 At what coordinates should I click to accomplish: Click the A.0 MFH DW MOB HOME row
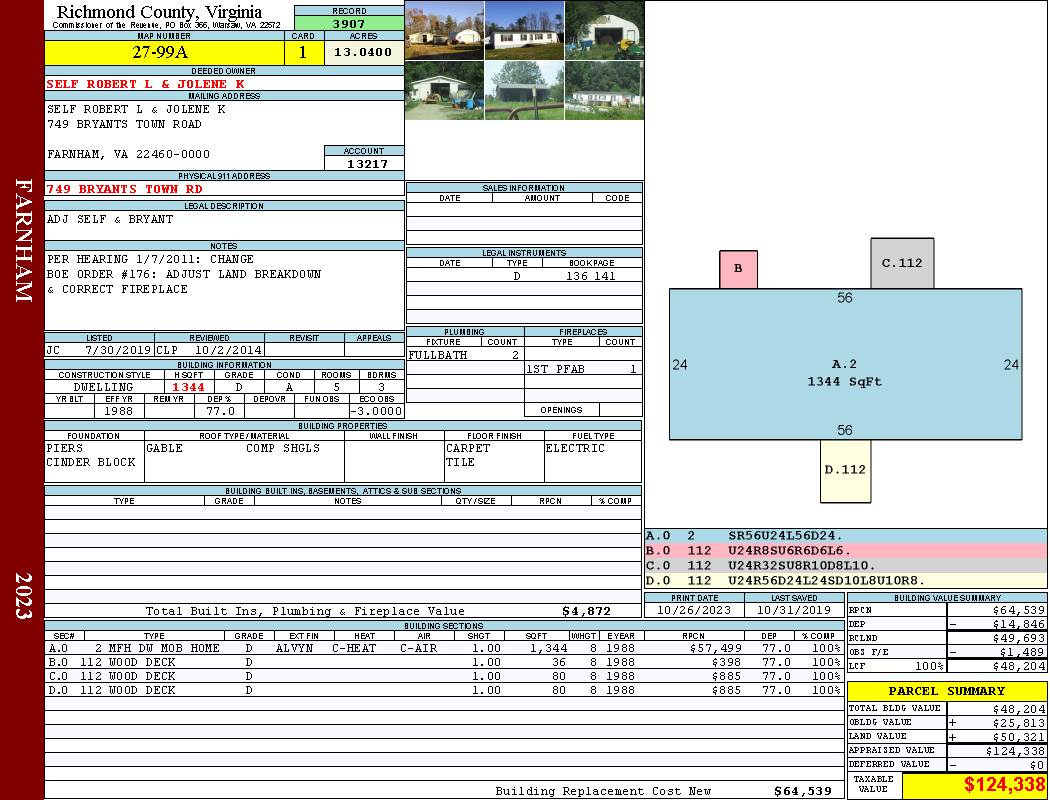pos(444,648)
